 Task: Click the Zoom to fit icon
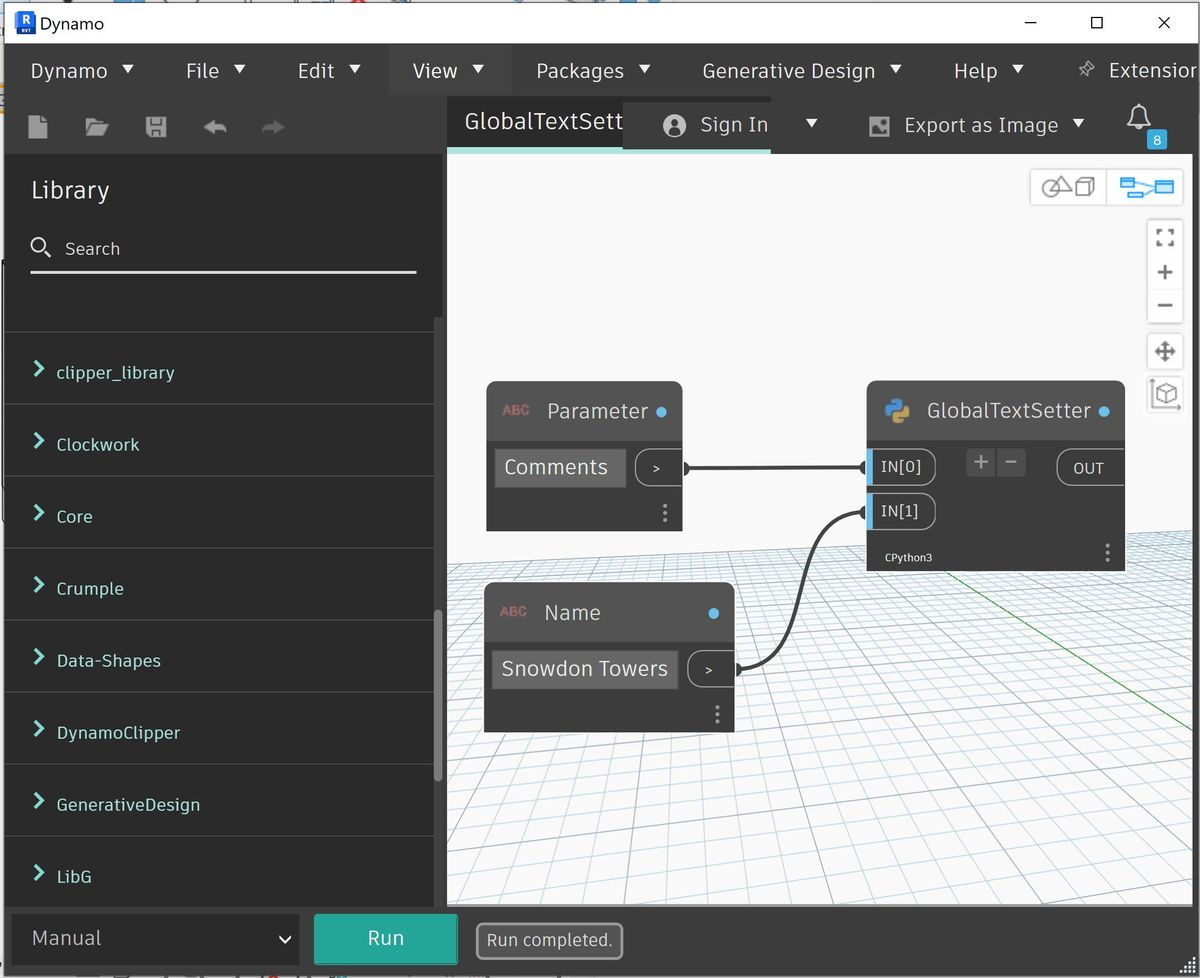1164,238
